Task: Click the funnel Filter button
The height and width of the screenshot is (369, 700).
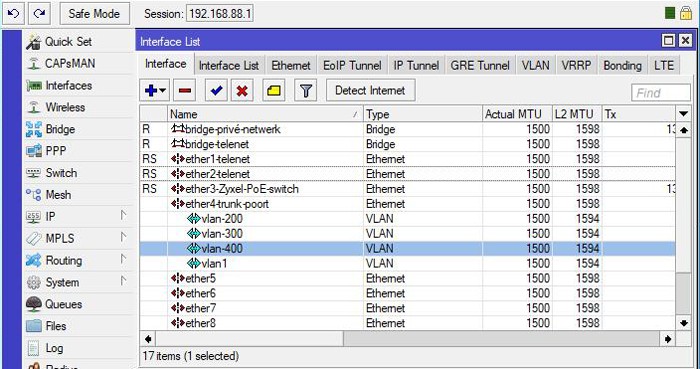Action: click(x=305, y=91)
